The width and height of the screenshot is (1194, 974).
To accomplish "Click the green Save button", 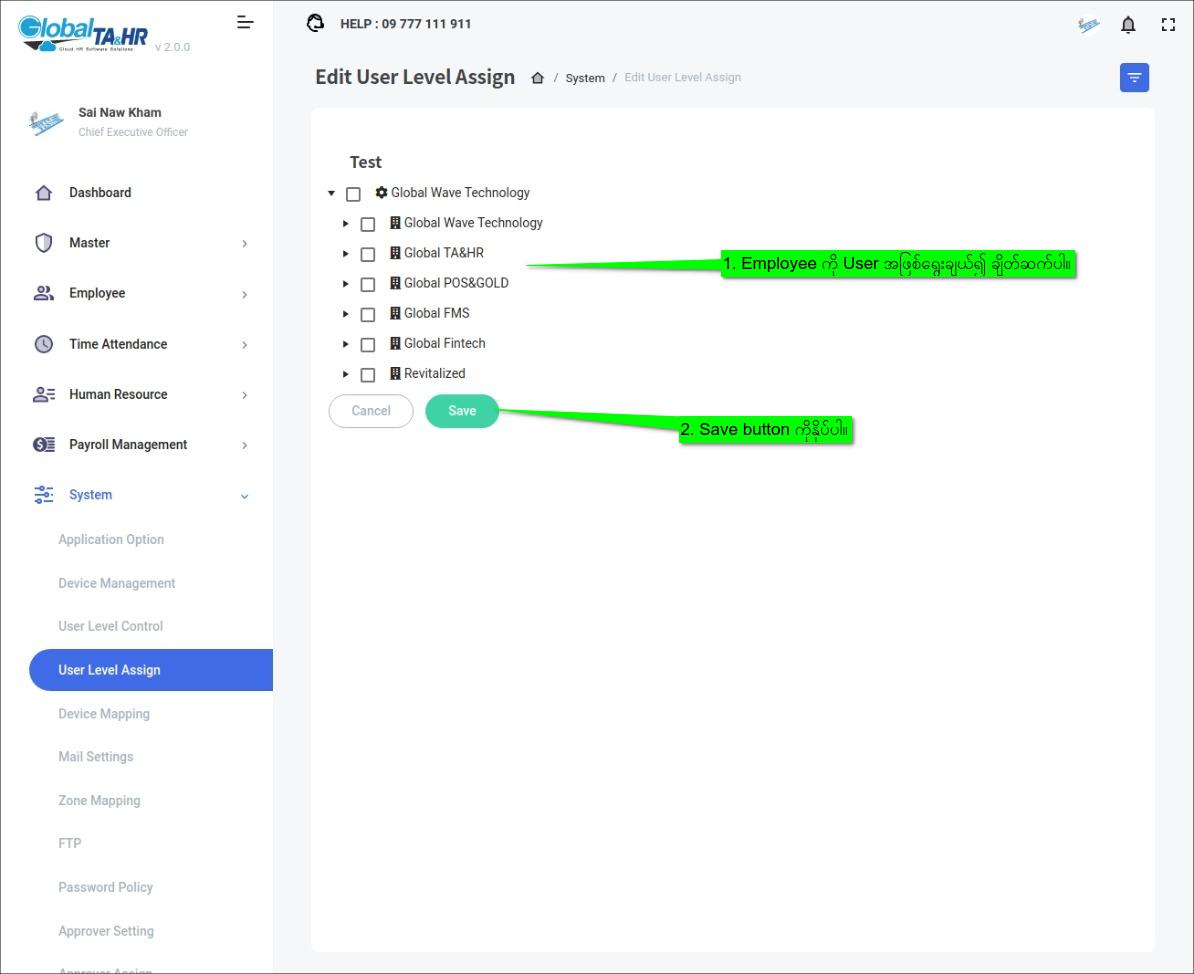I will 462,411.
